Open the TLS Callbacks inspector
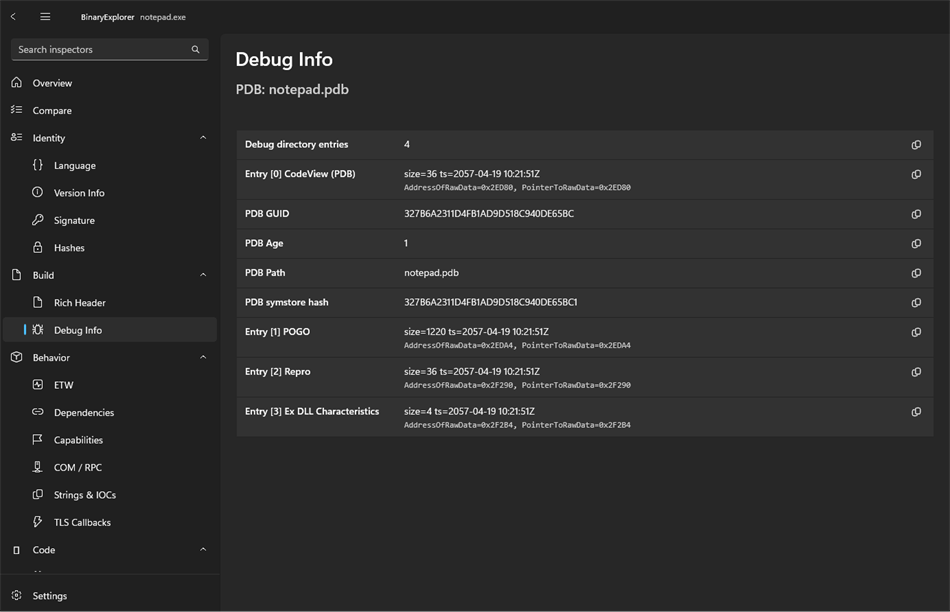Image resolution: width=950 pixels, height=612 pixels. 110,522
